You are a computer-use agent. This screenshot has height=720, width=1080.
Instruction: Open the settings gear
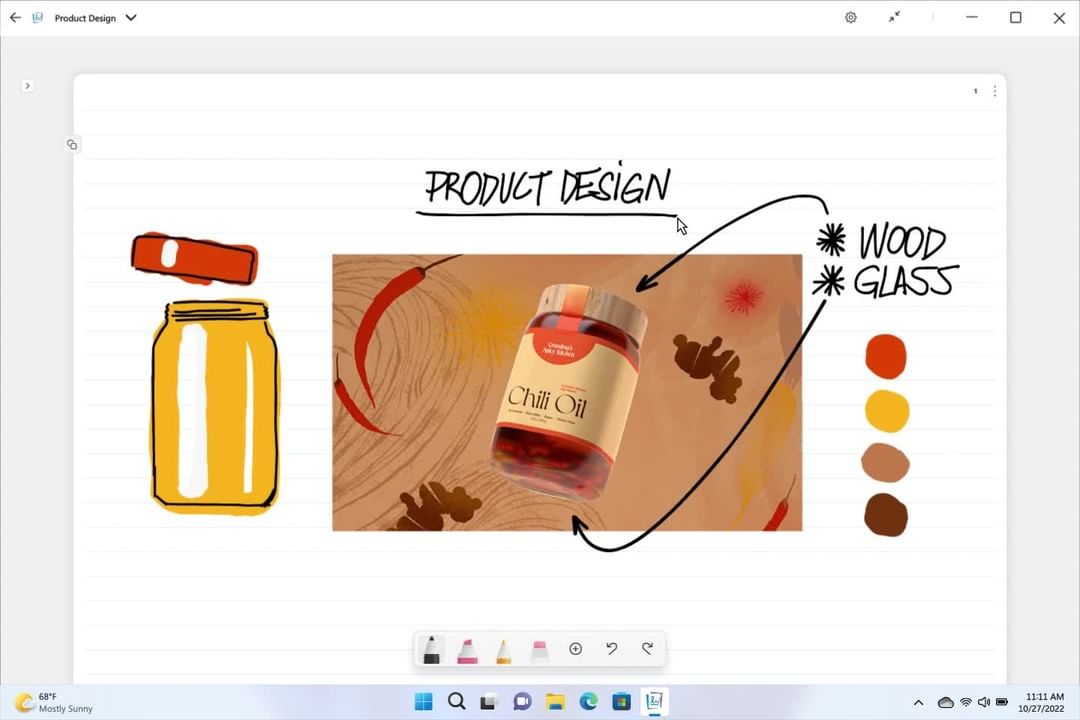click(x=851, y=18)
